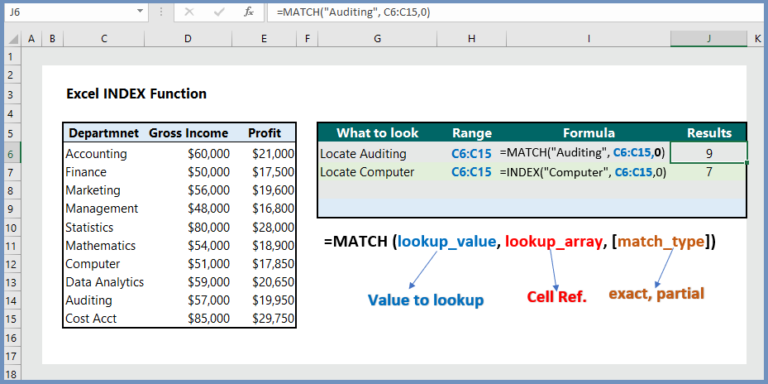
Task: Click cell J6 with result 9
Action: (x=709, y=154)
